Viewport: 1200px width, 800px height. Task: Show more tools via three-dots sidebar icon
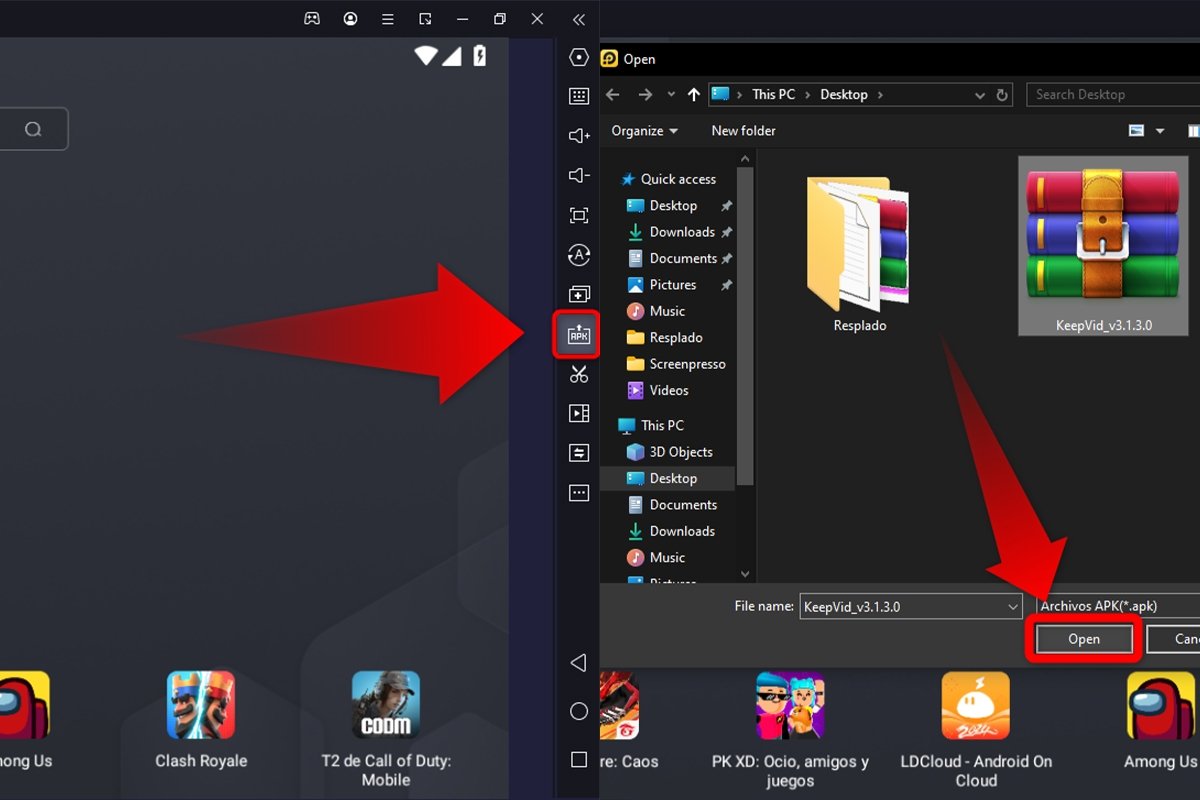pos(579,492)
